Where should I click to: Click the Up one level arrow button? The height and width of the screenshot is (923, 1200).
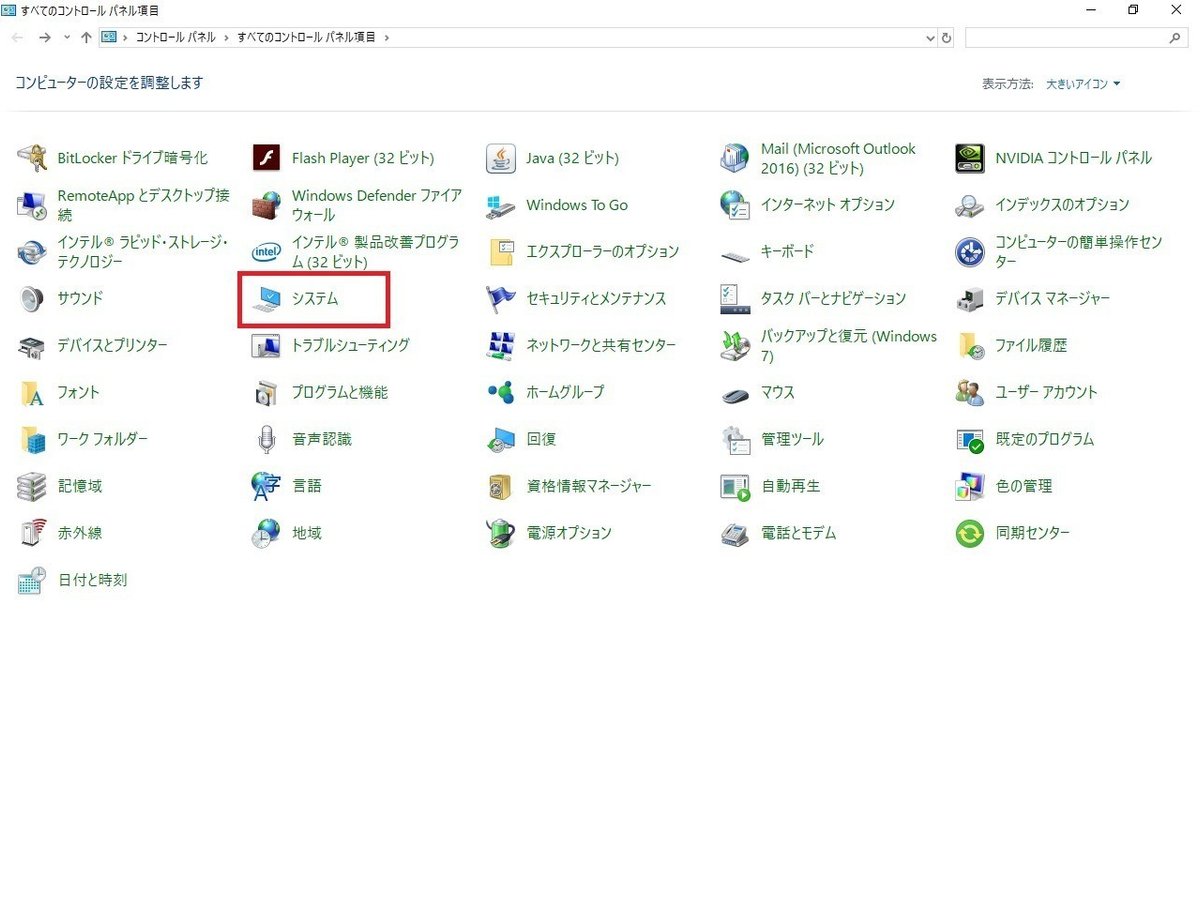pos(86,38)
